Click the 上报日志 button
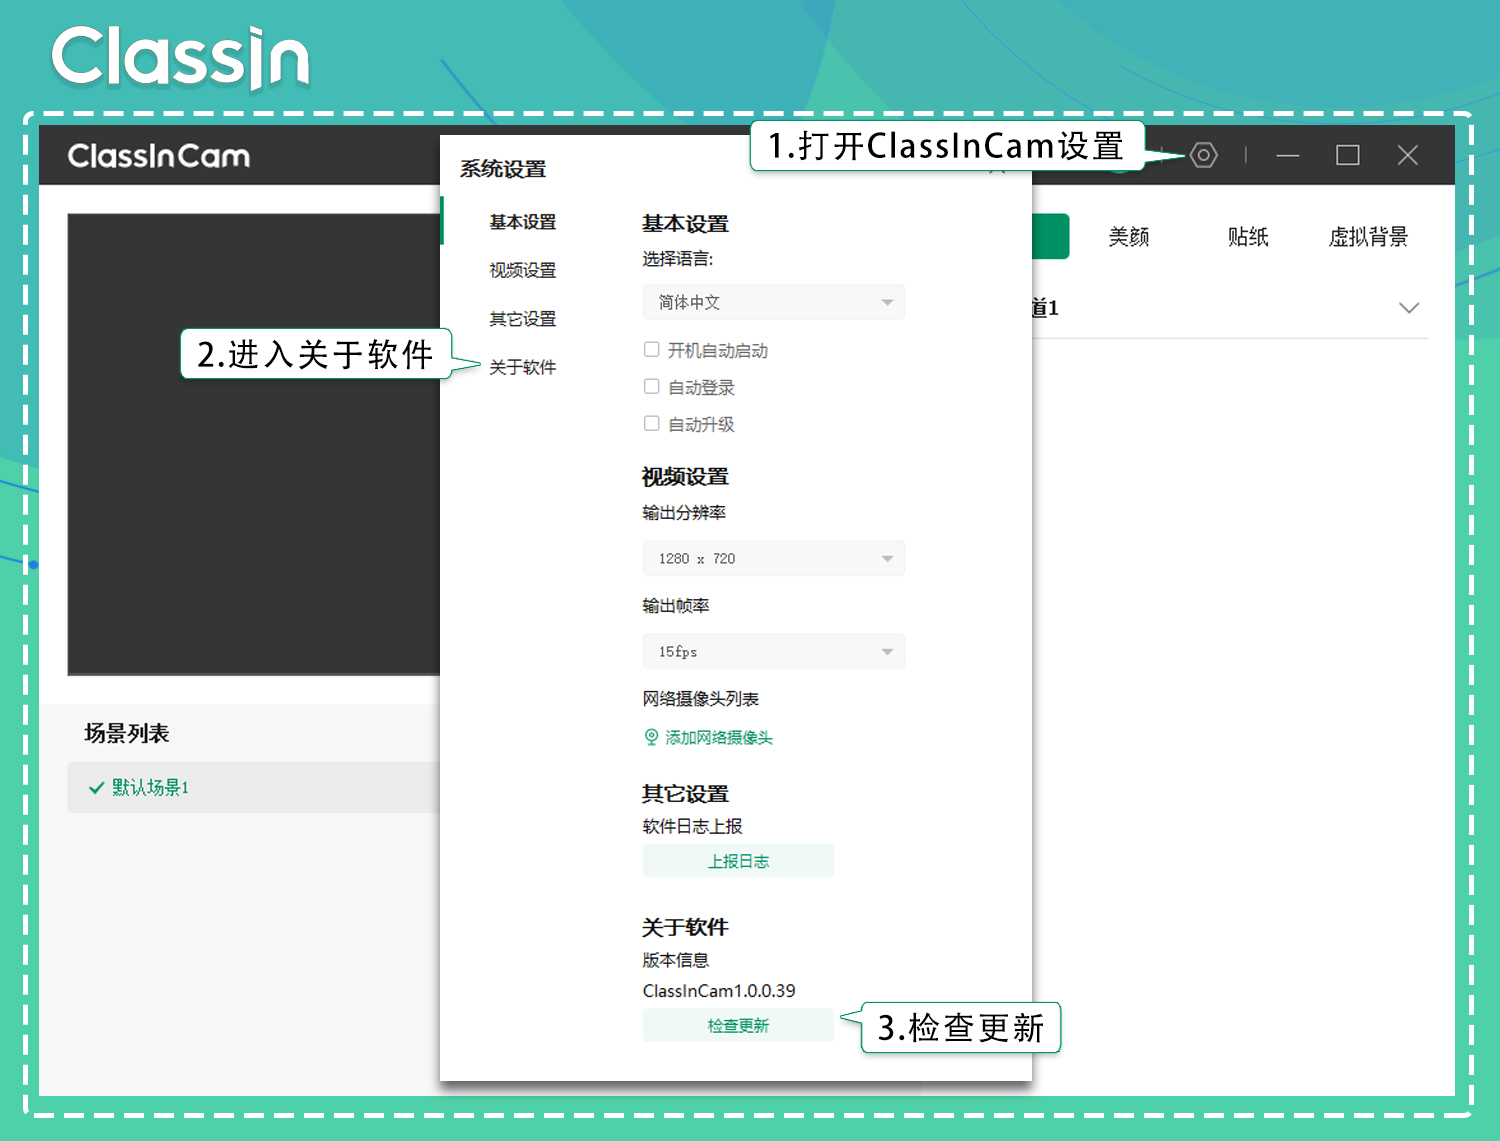Screen dimensions: 1500x1141 click(738, 861)
